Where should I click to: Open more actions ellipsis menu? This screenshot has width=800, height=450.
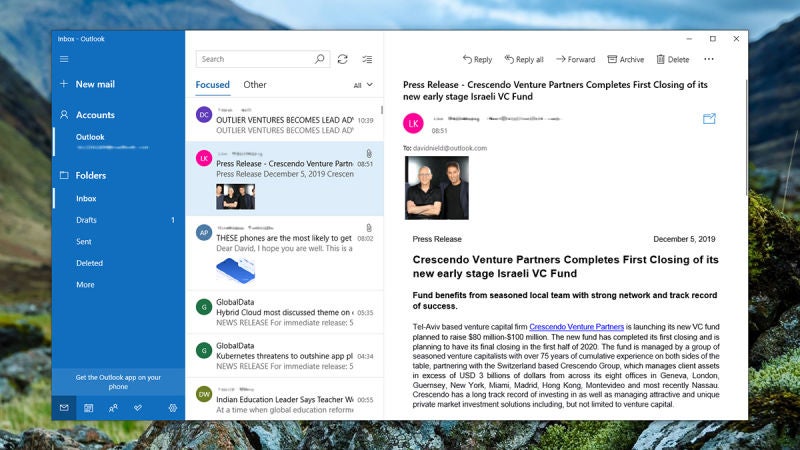pyautogui.click(x=709, y=59)
